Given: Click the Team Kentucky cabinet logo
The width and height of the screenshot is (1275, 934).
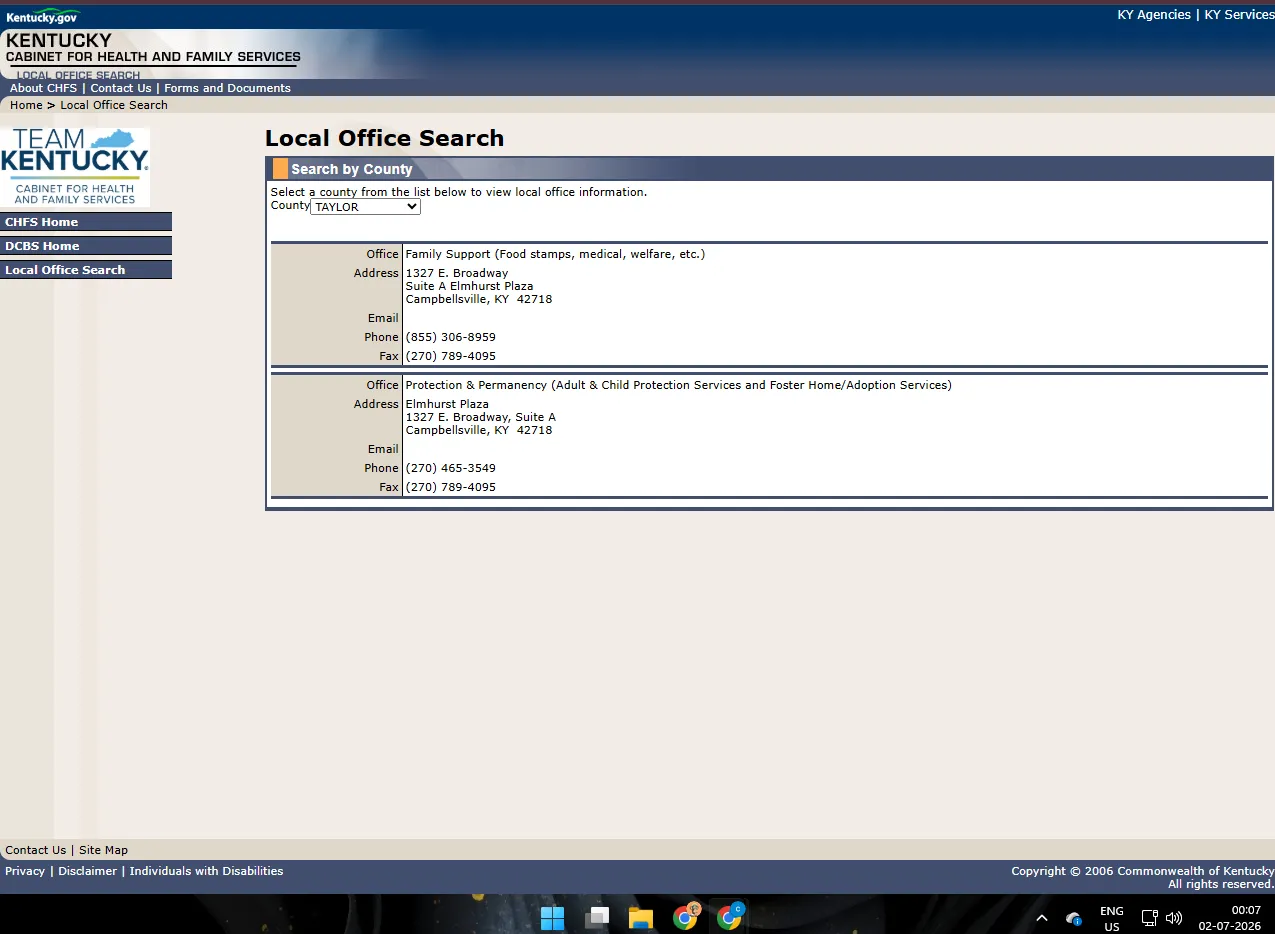Looking at the screenshot, I should pos(75,167).
